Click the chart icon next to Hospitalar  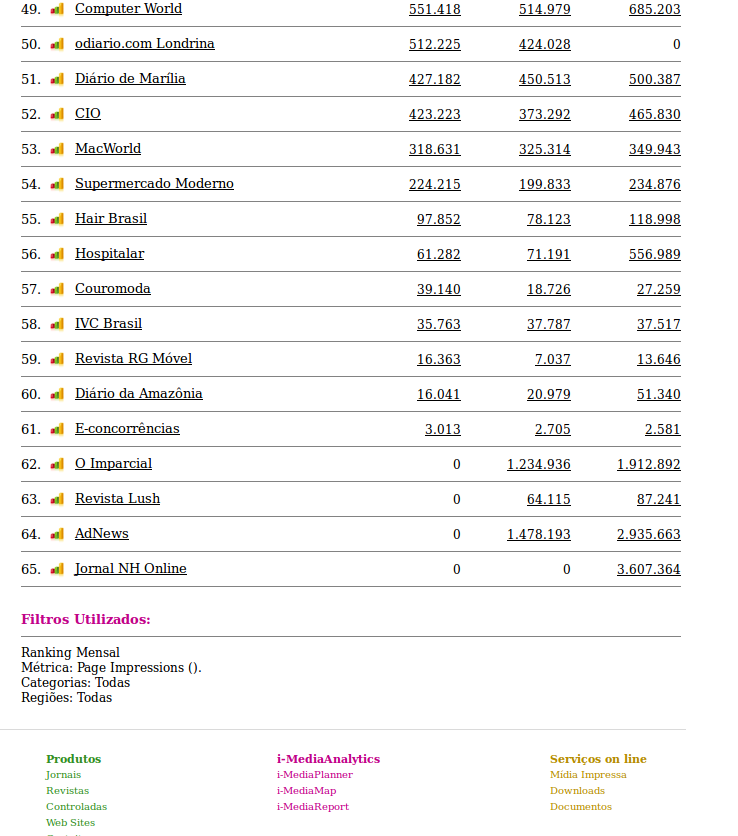click(x=57, y=254)
